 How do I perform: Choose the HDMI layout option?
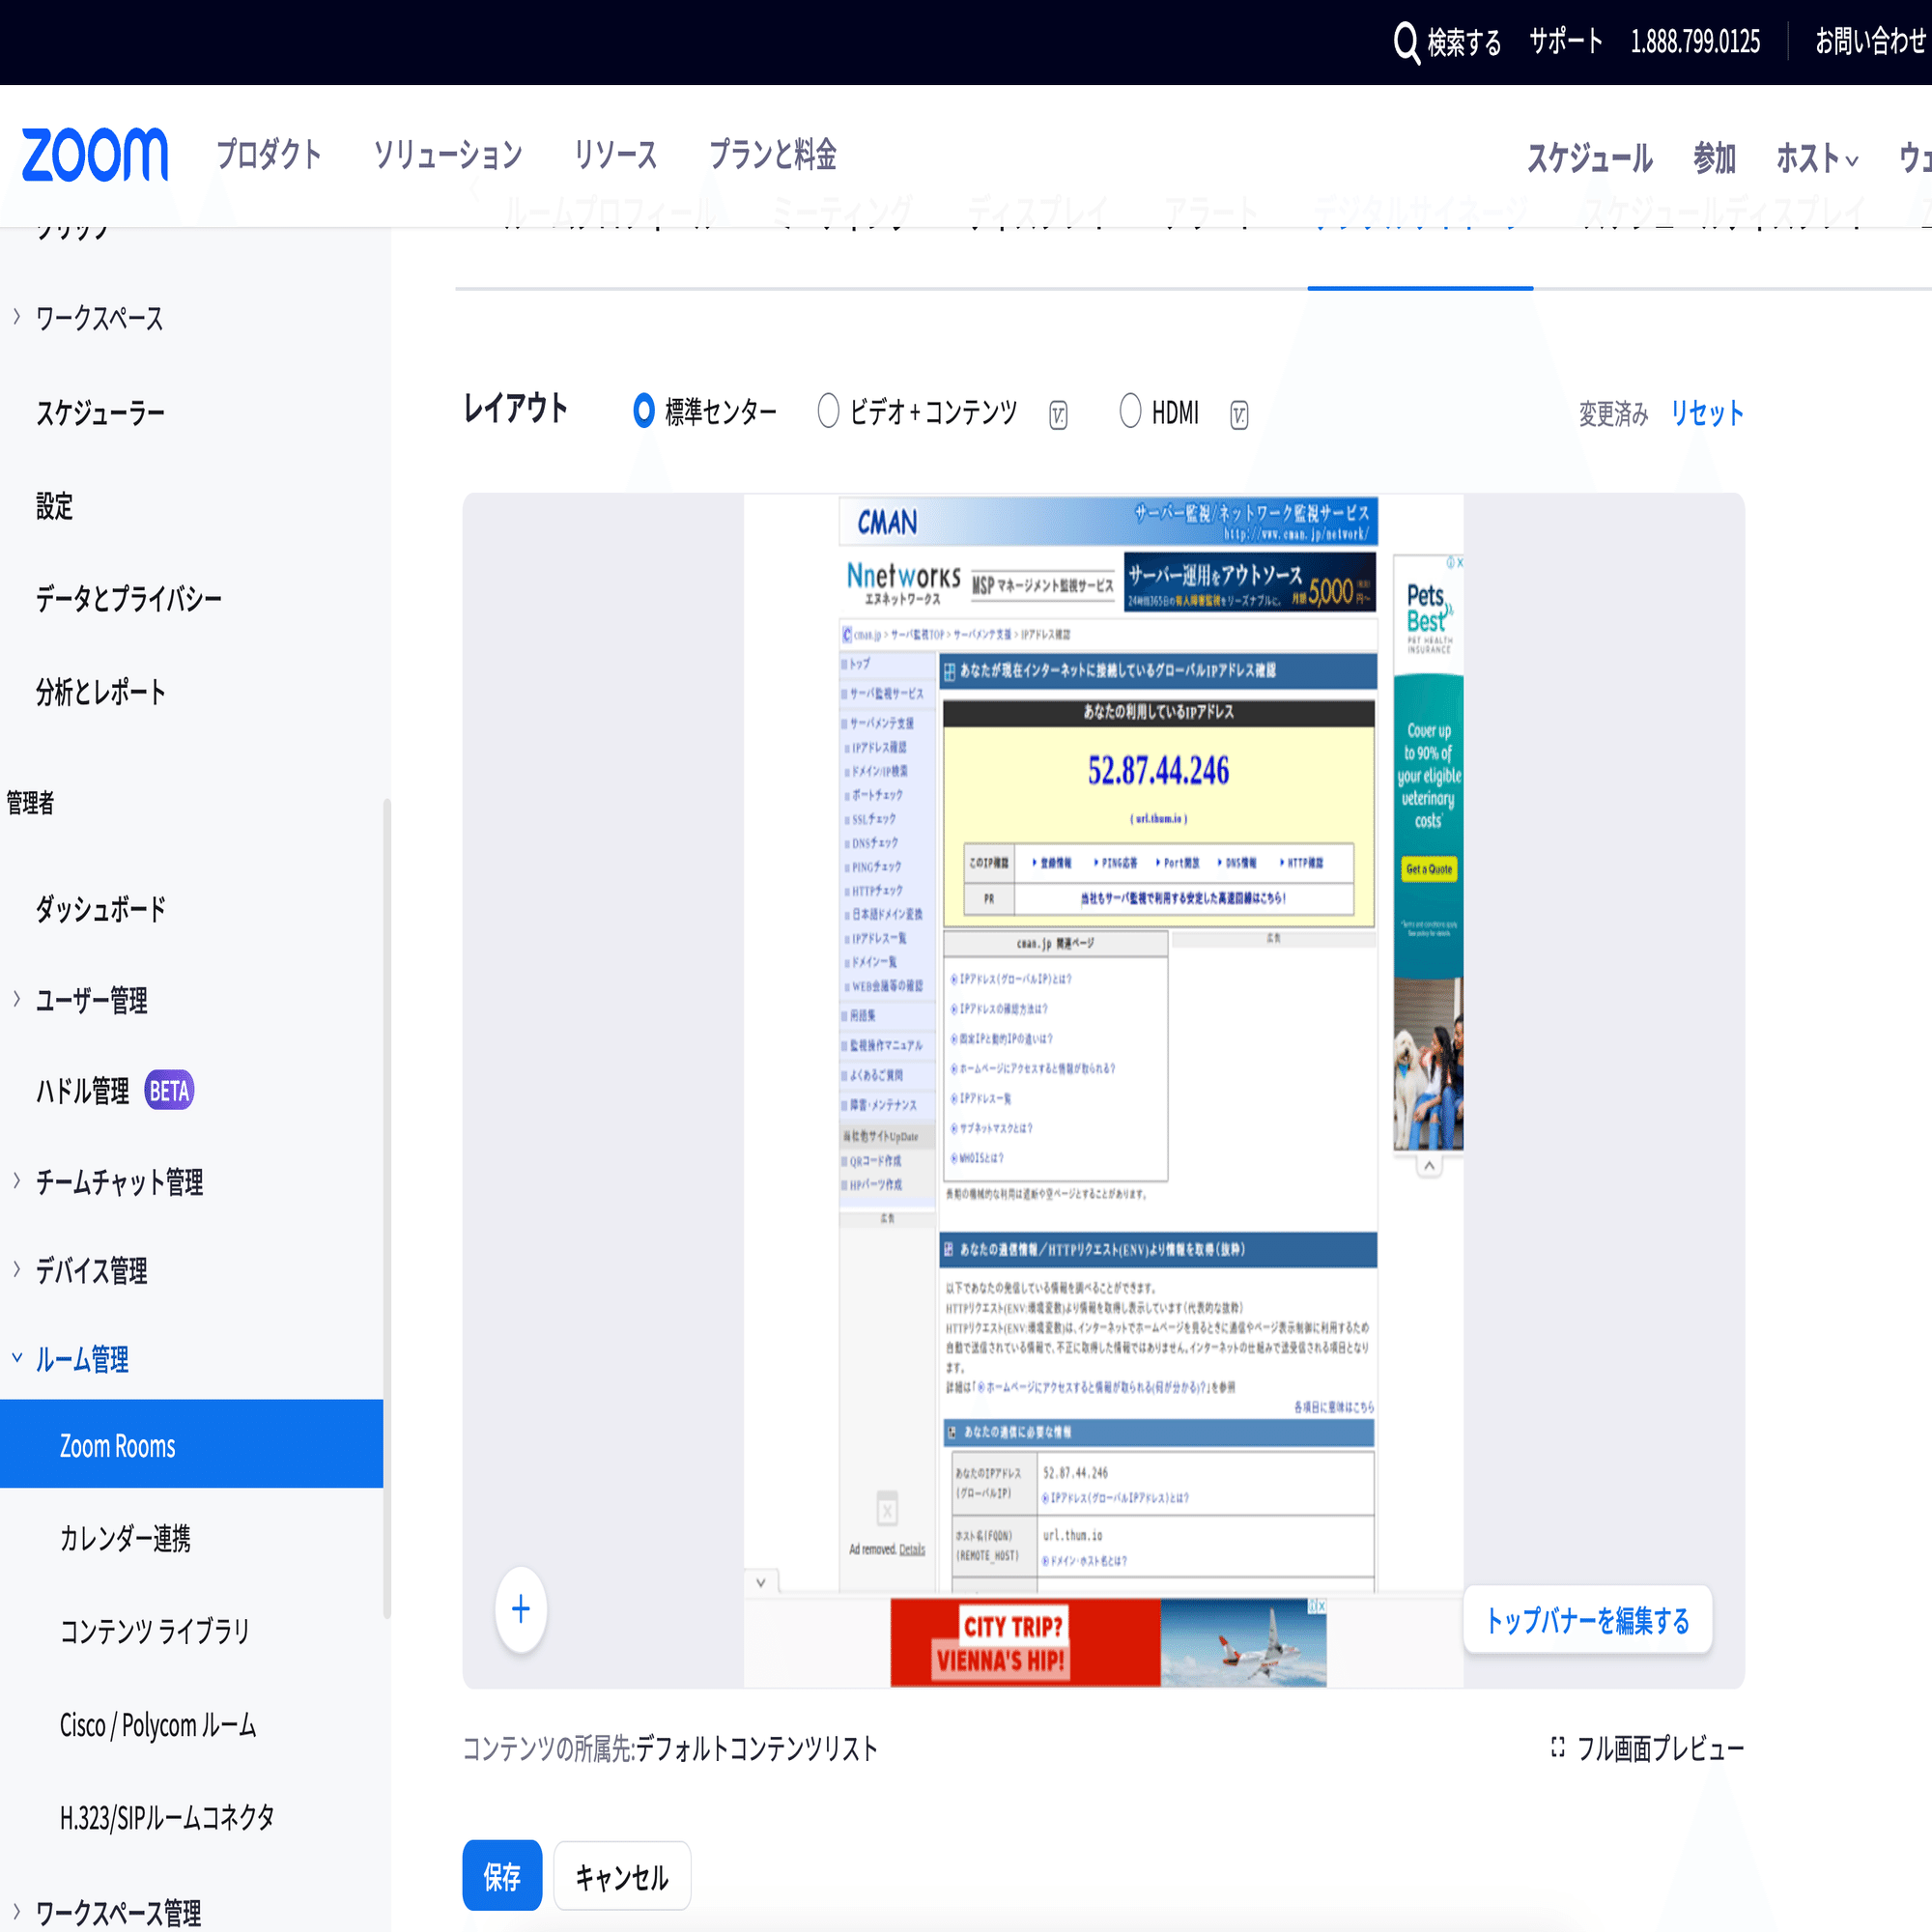(x=1131, y=411)
